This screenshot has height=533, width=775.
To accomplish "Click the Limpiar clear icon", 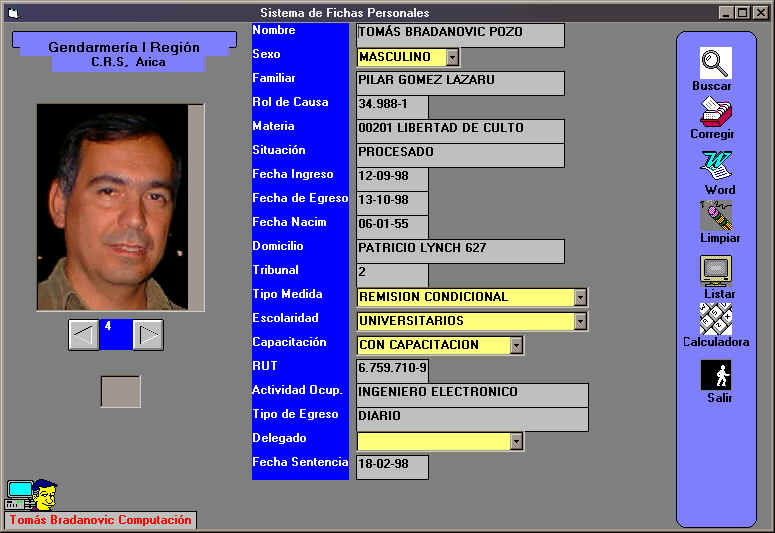I will (x=716, y=215).
